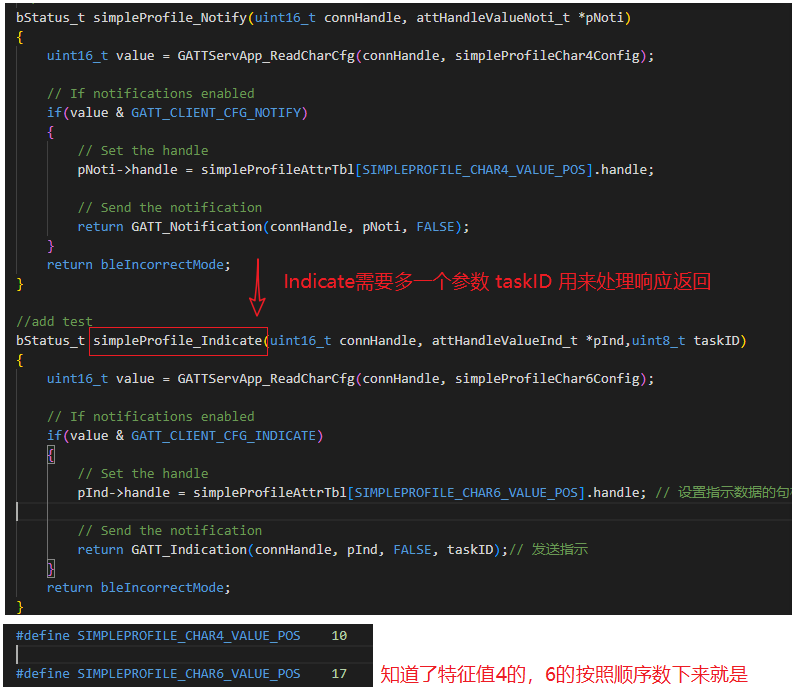The width and height of the screenshot is (795, 688).
Task: Click the simpleProfile_Indicate function name
Action: tap(179, 341)
